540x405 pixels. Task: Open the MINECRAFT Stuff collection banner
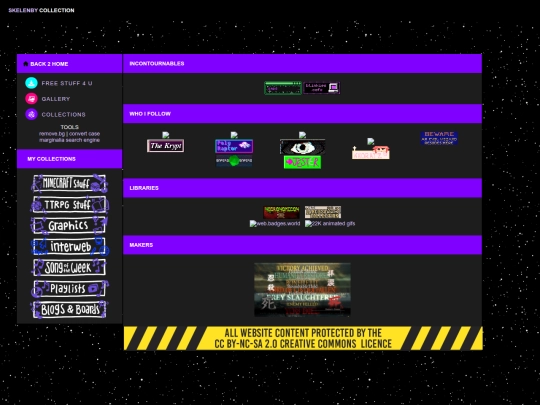click(70, 183)
